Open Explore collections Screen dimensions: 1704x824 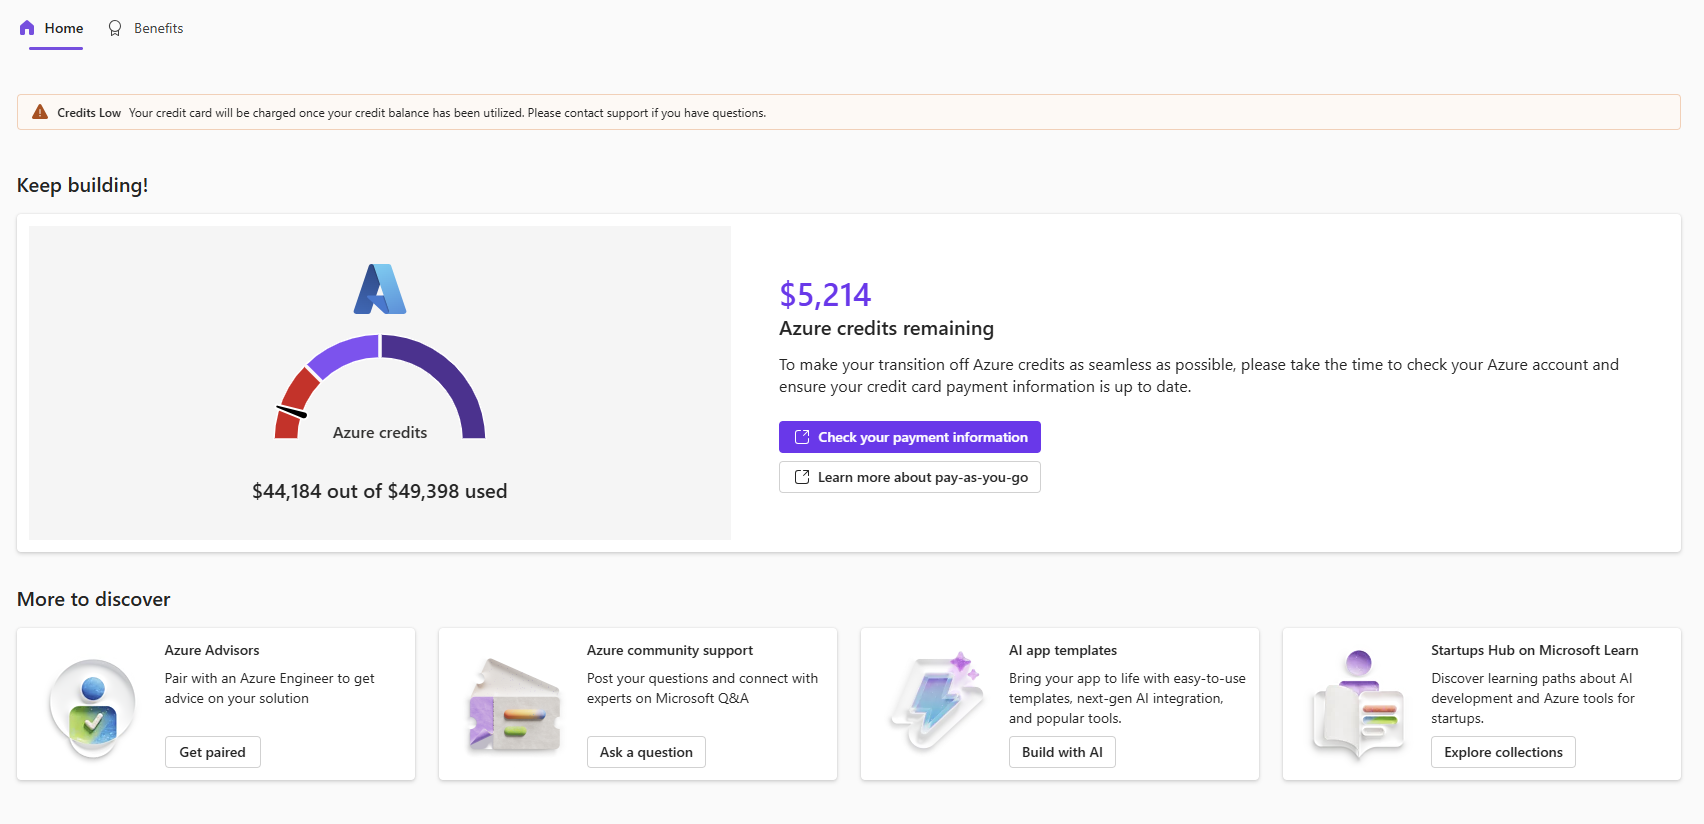pyautogui.click(x=1503, y=752)
